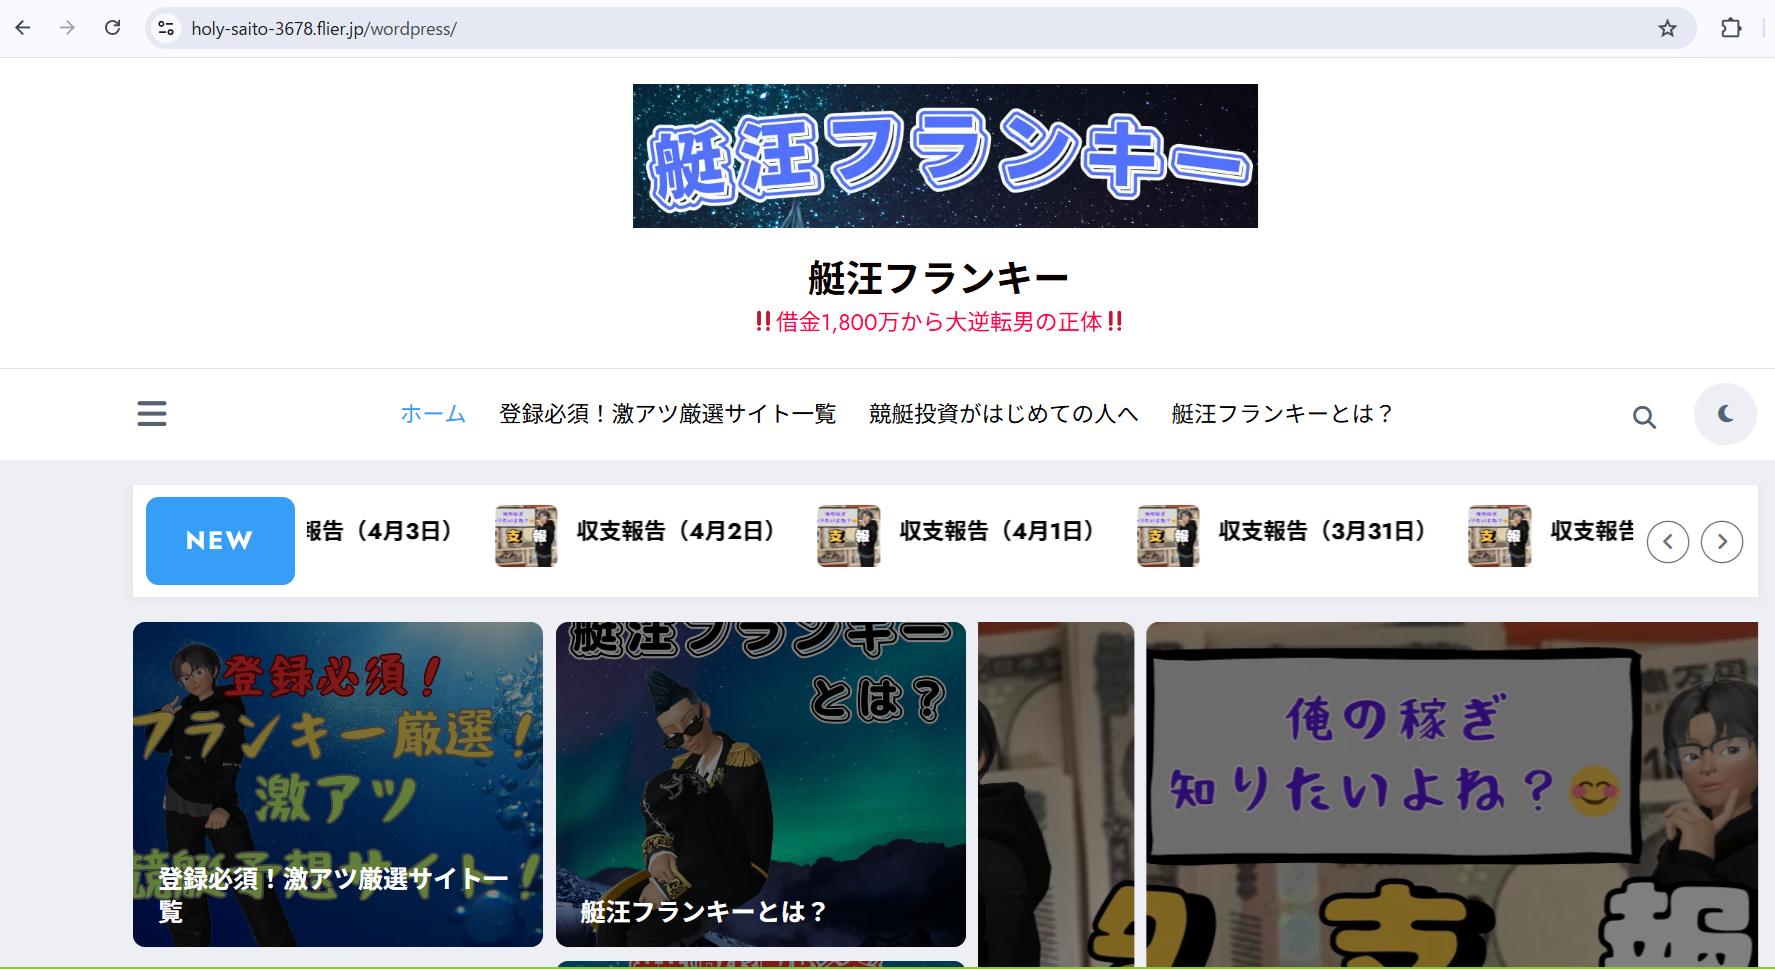Click the browser reload icon
Viewport: 1775px width, 969px height.
pos(112,28)
